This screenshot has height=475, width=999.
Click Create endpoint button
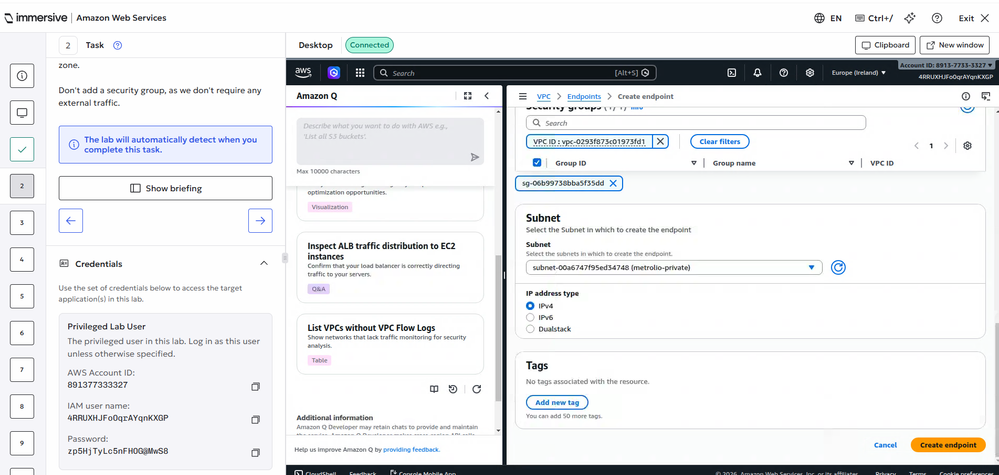coord(947,445)
